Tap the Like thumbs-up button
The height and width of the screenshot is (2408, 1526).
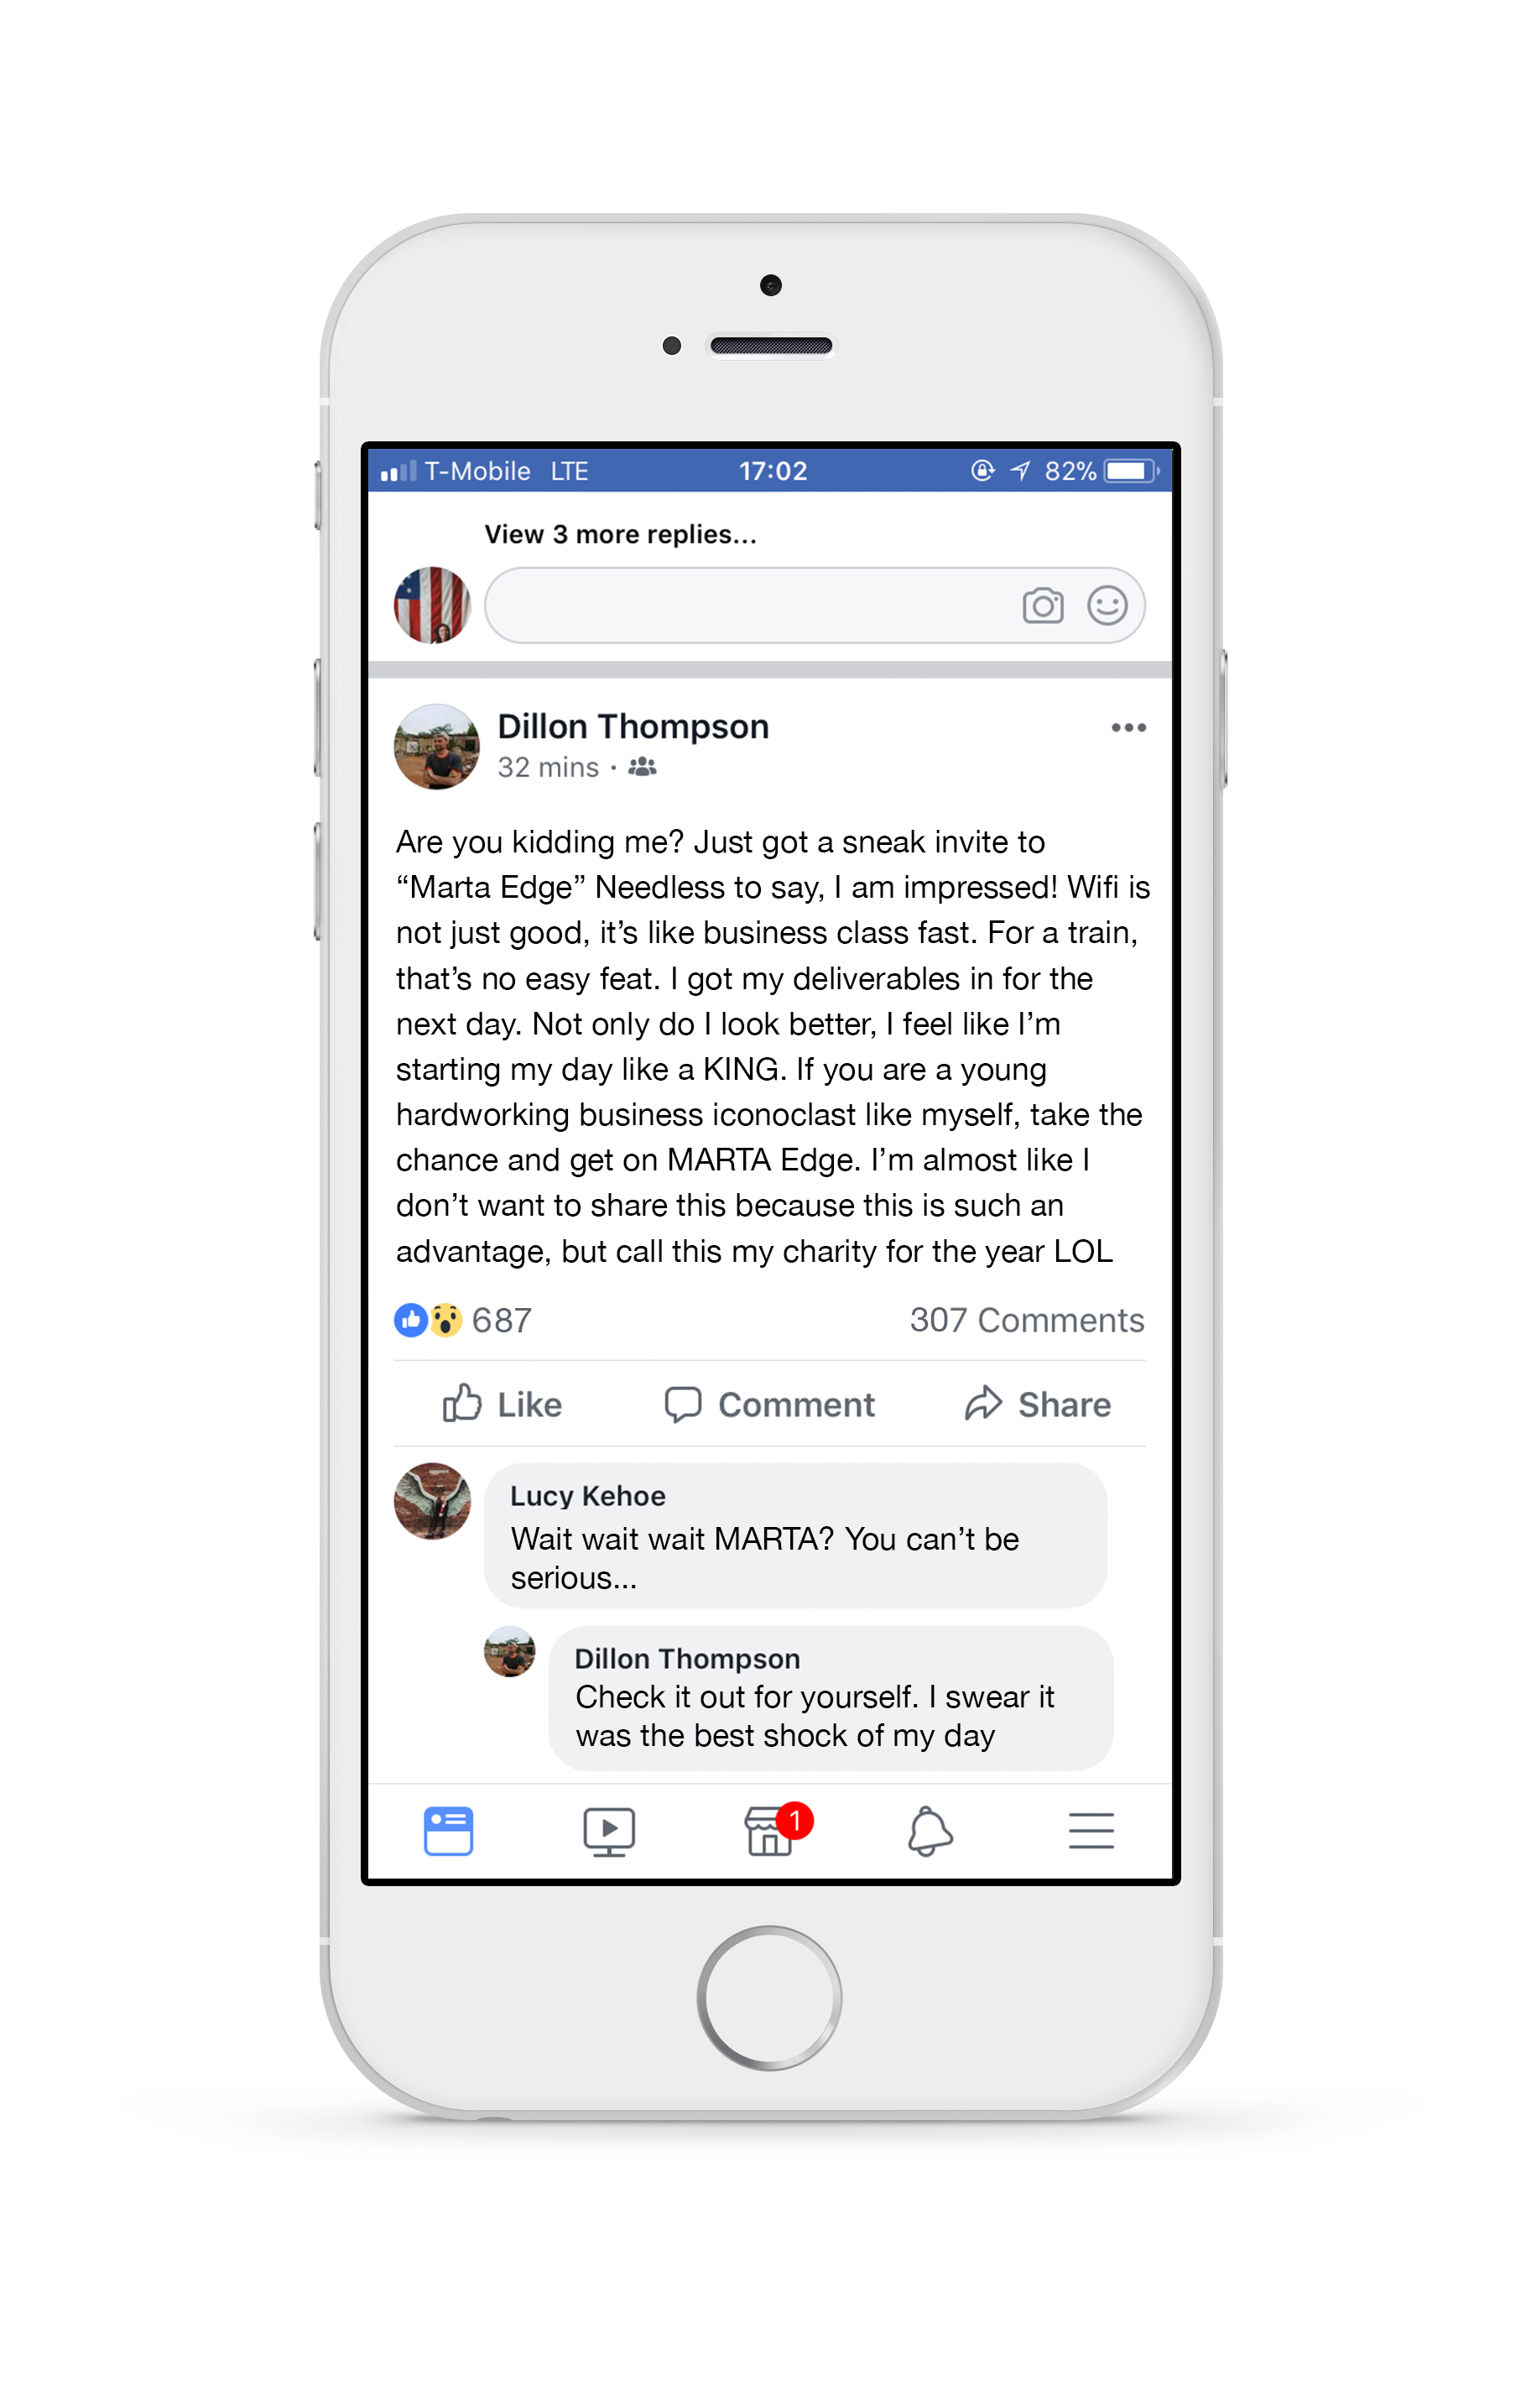(502, 1403)
